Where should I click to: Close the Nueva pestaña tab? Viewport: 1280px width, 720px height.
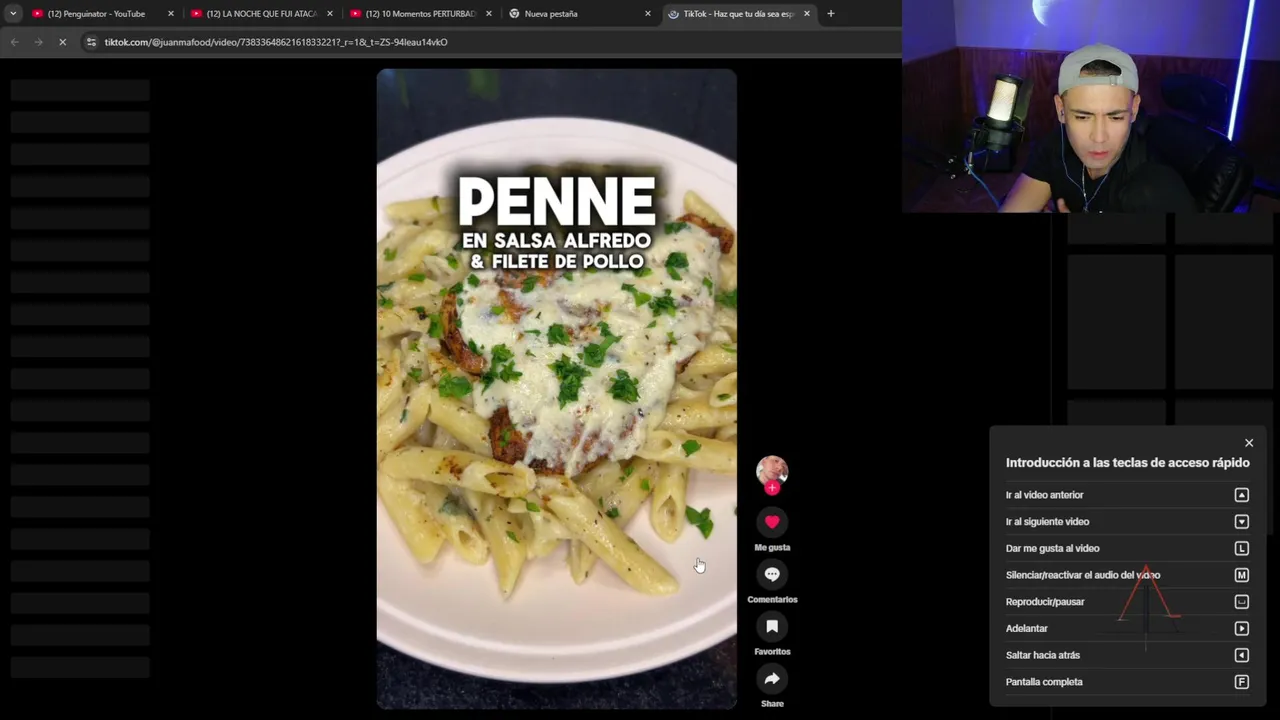pos(648,14)
